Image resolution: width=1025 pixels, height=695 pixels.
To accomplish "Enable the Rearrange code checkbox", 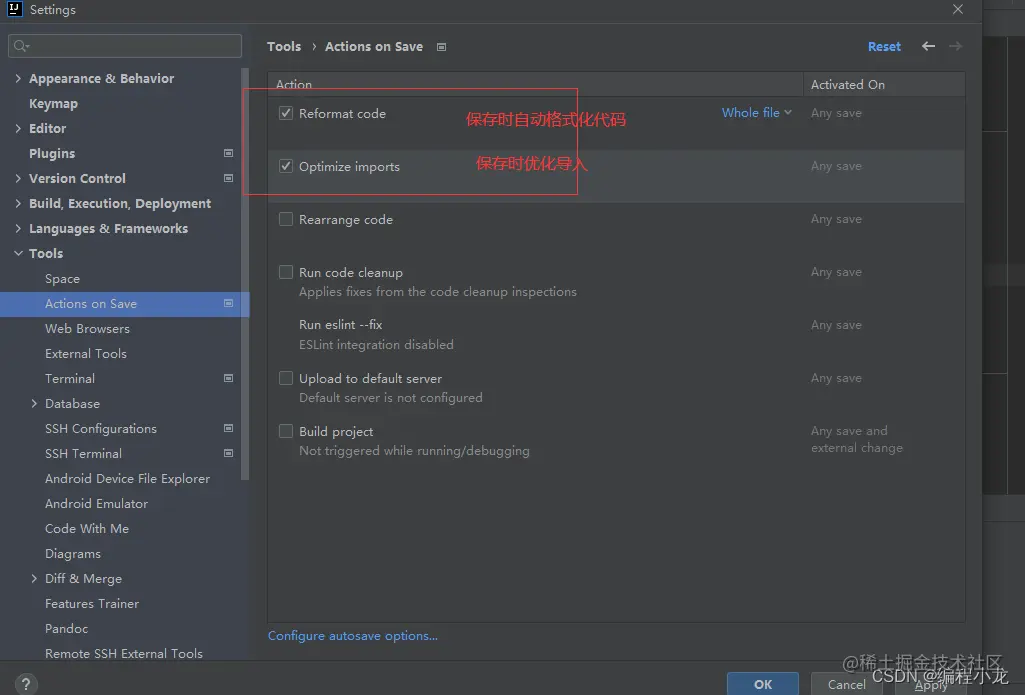I will click(286, 219).
